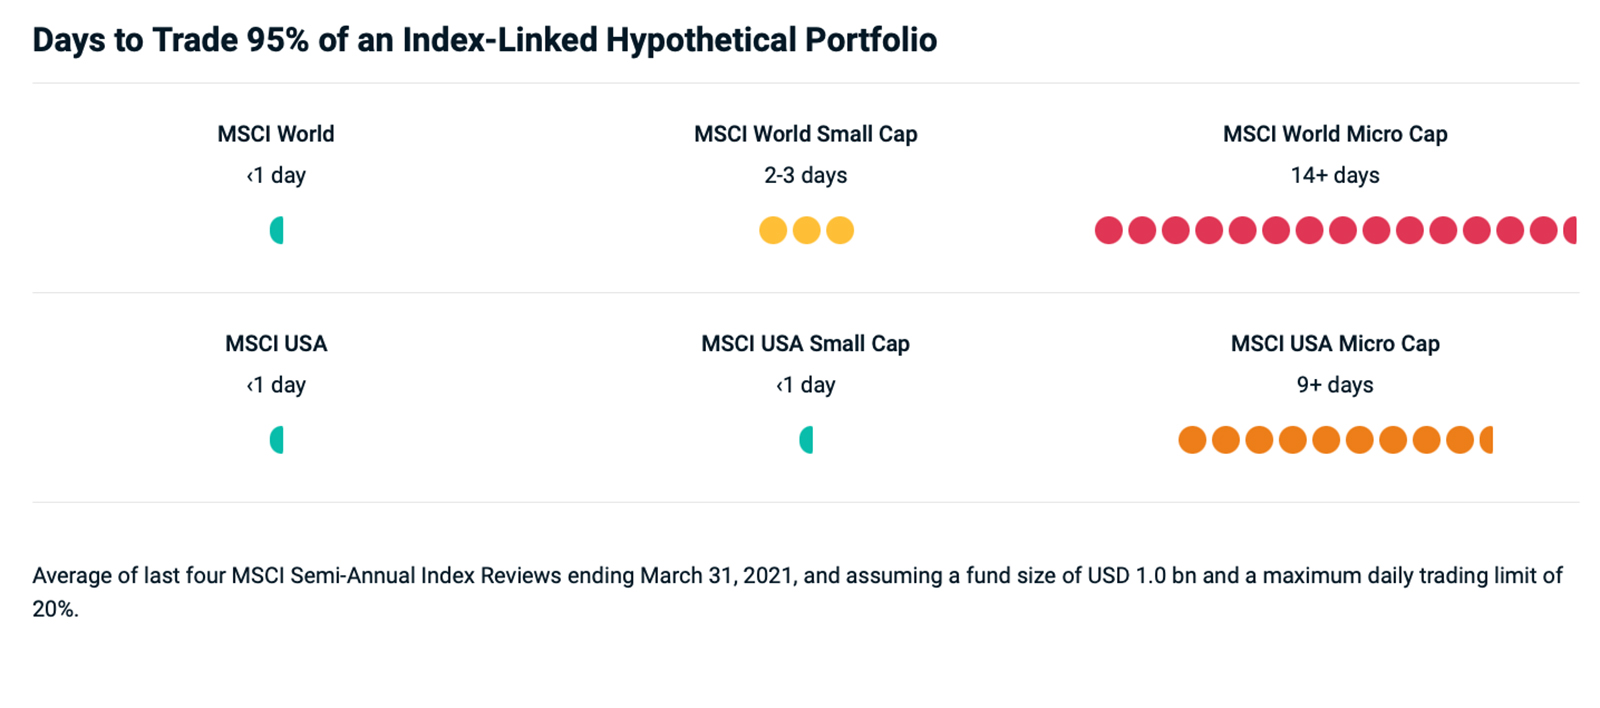Click the orange half-dot ending the MSCI USA Micro Cap row

click(1486, 440)
